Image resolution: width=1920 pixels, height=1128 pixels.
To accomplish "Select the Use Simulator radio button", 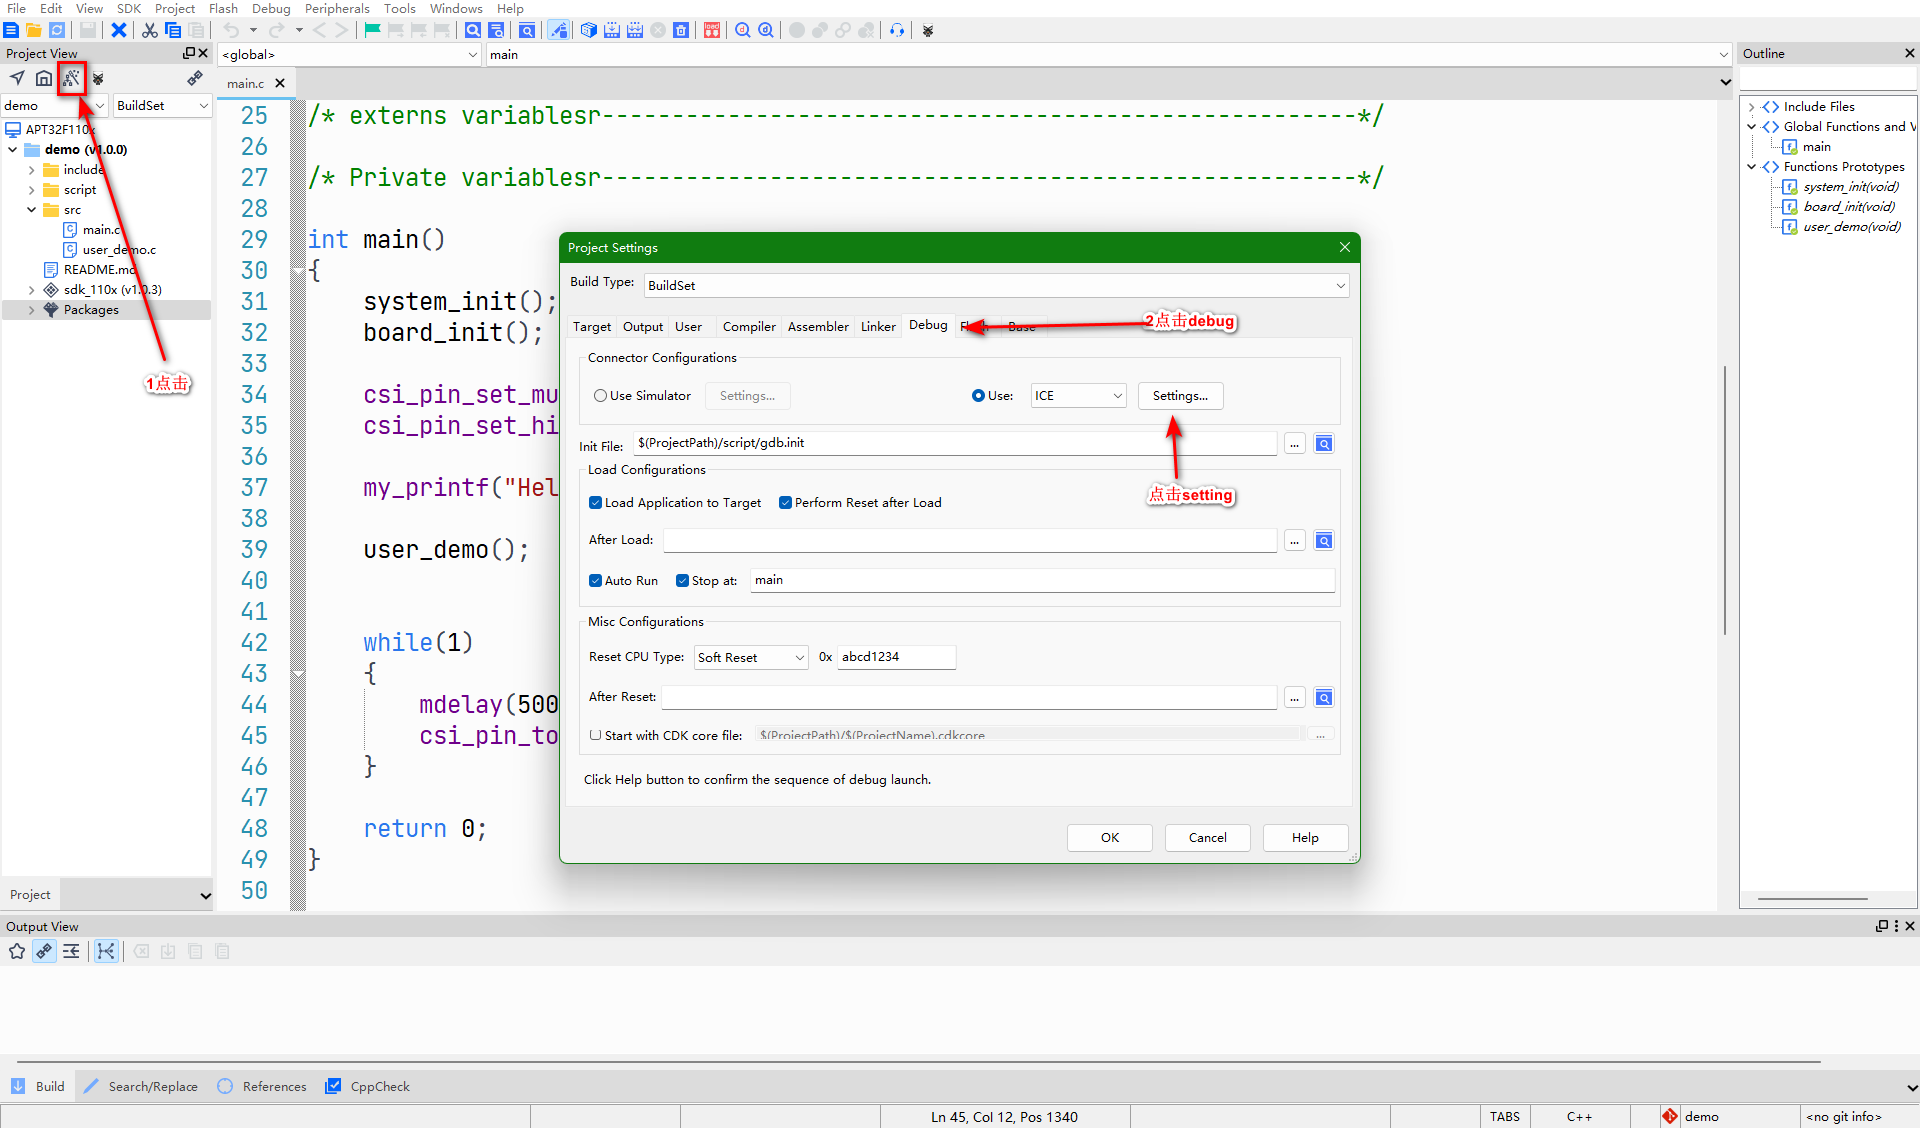I will click(600, 396).
